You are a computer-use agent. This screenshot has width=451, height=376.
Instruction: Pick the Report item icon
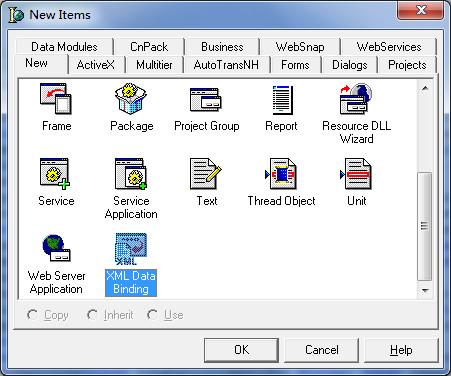(282, 100)
